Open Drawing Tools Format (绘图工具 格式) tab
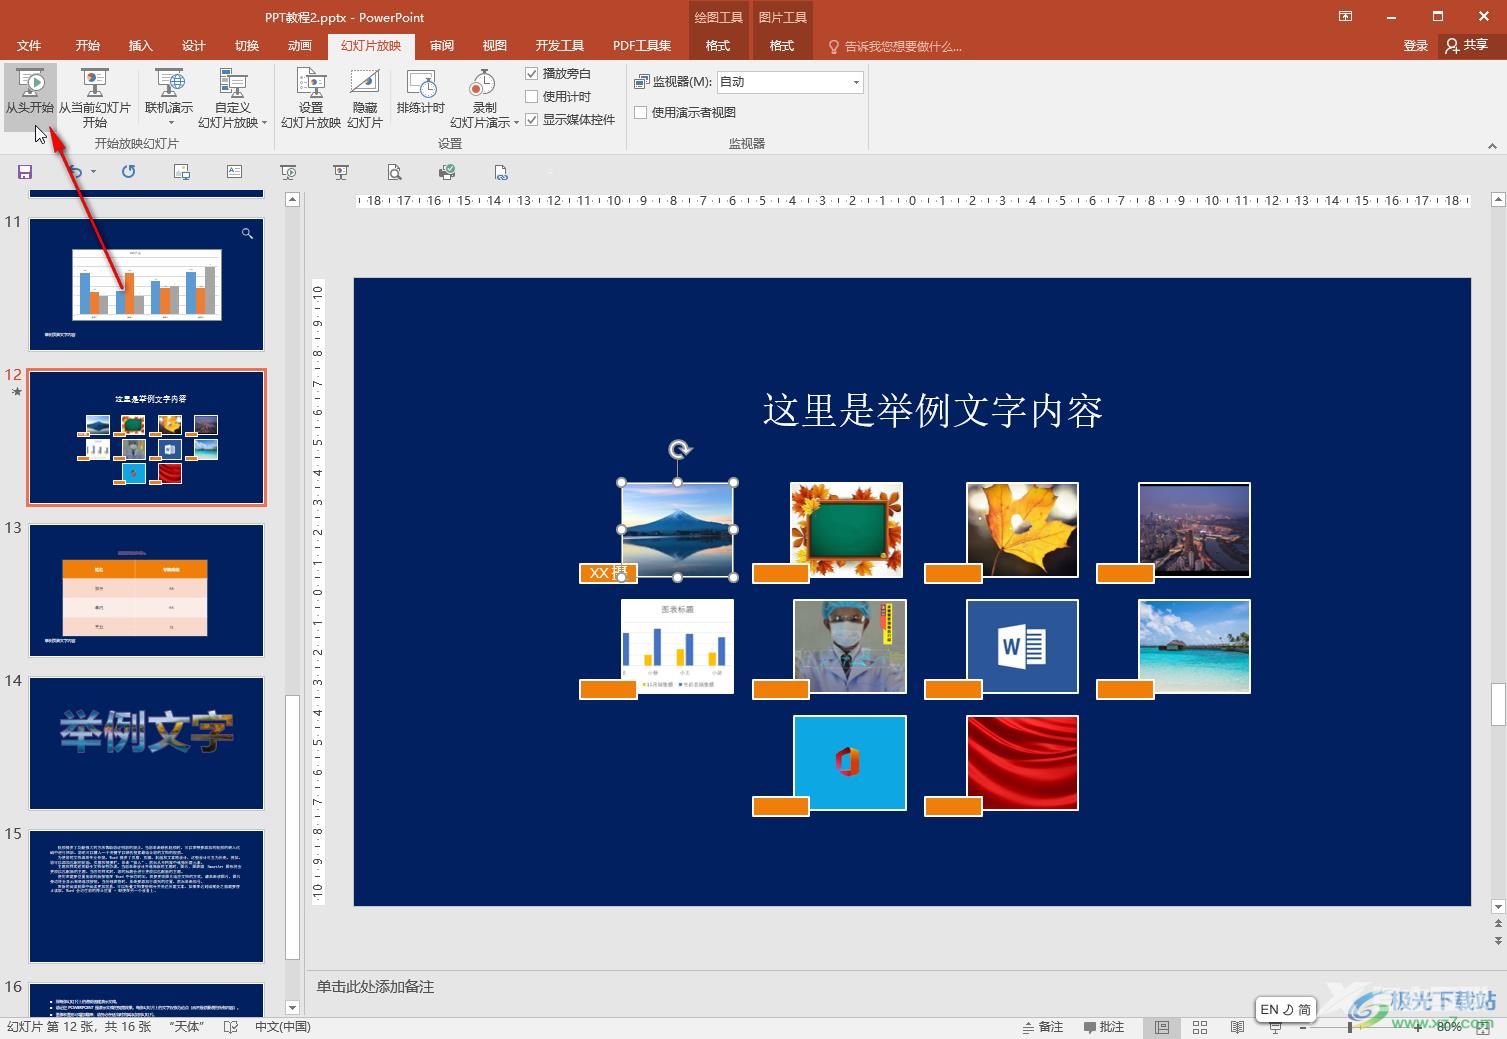1507x1039 pixels. coord(718,46)
